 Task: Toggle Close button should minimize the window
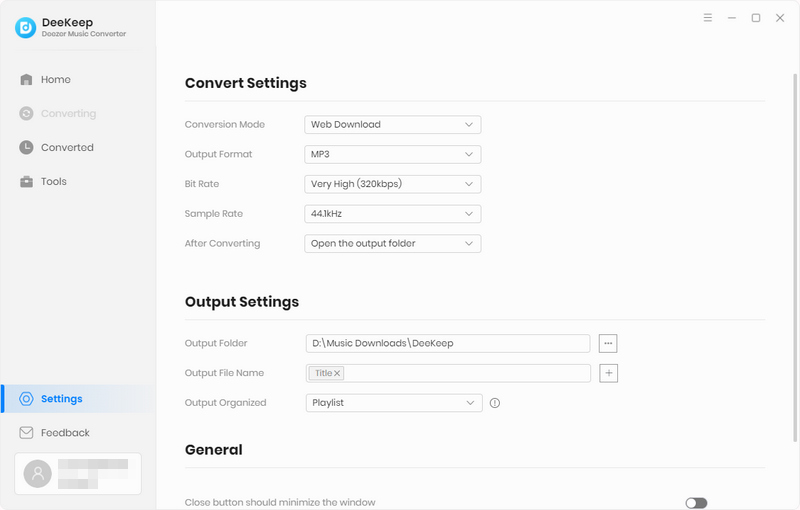[x=696, y=503]
